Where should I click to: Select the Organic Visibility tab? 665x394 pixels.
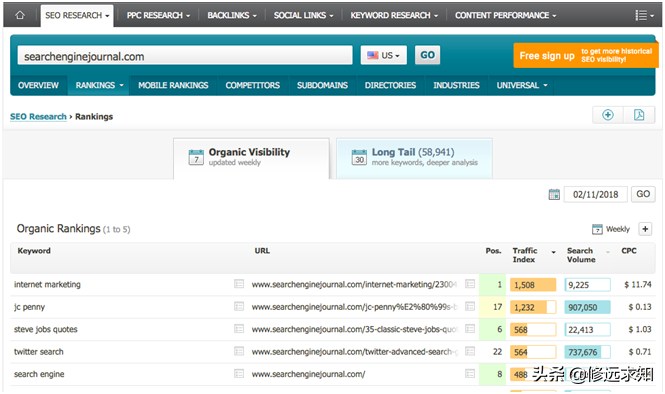pos(251,158)
